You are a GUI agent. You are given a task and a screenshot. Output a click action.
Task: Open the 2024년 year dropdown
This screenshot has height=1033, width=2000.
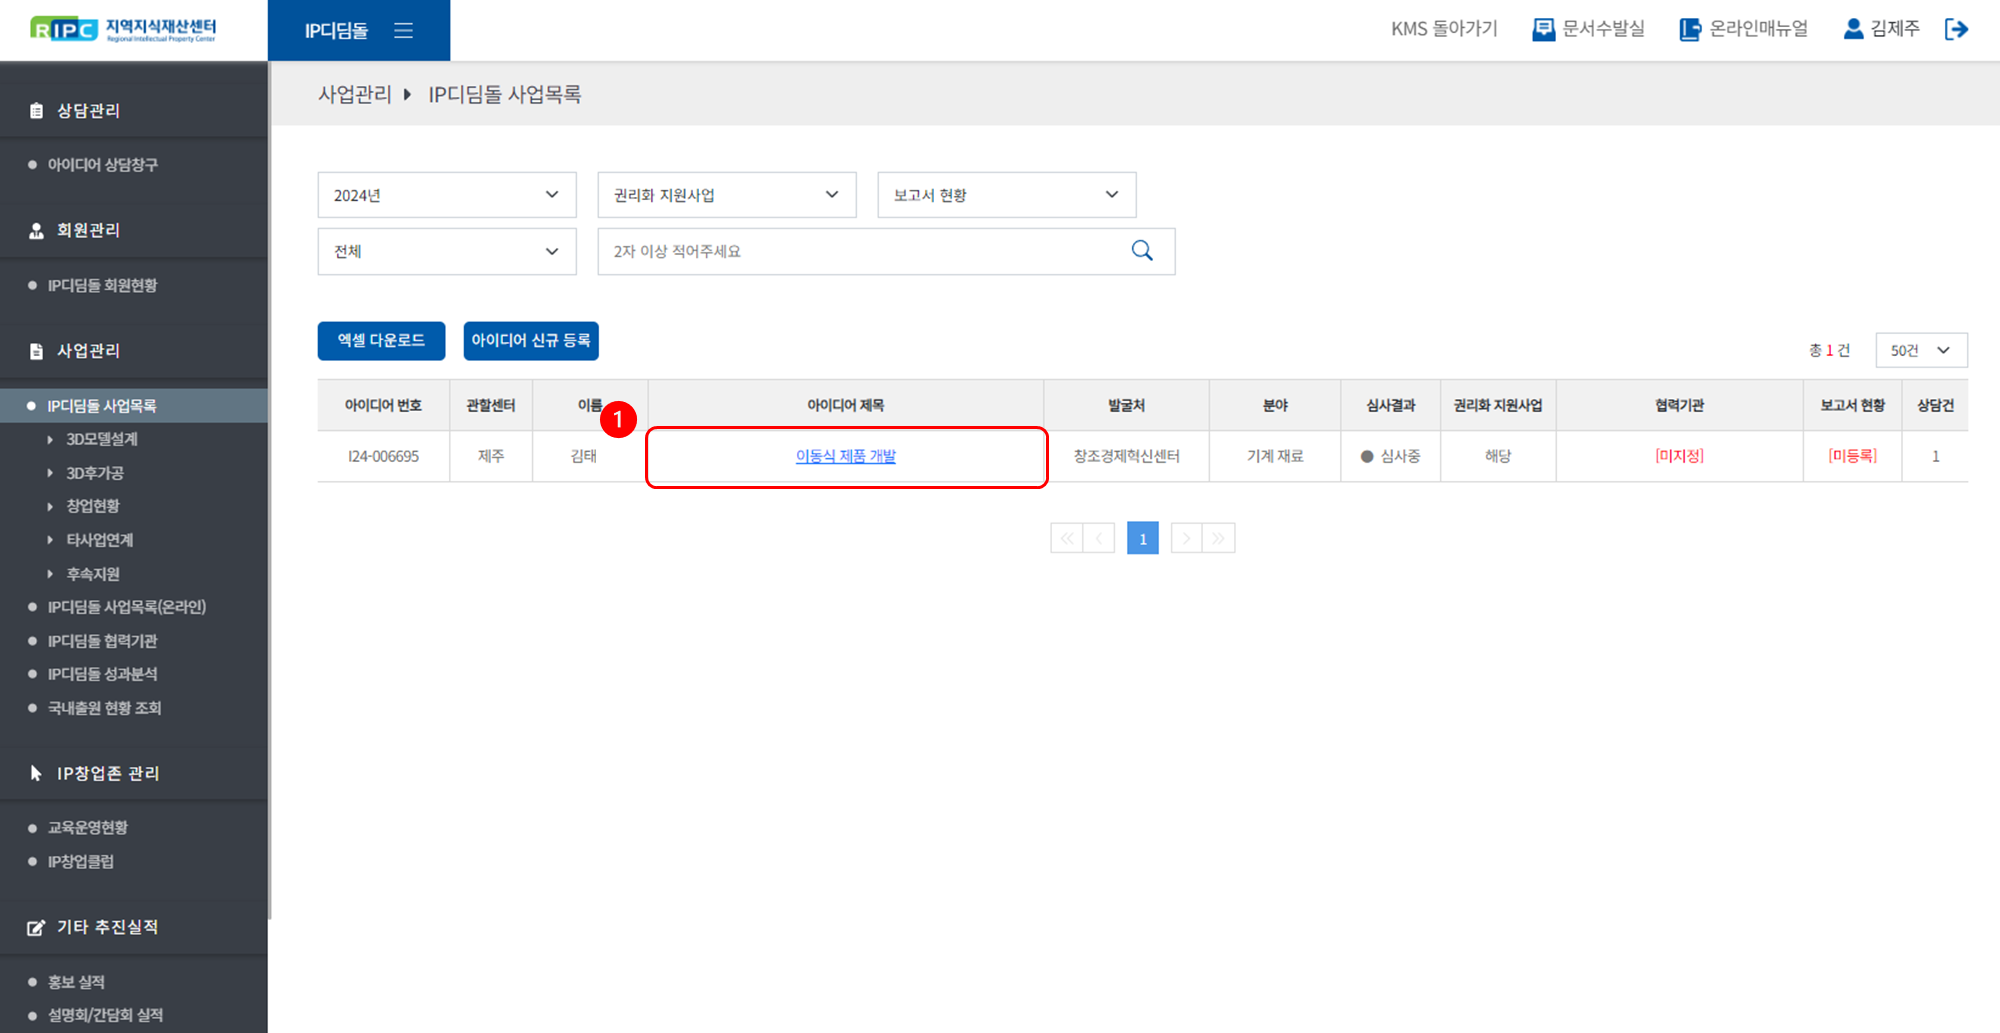click(446, 195)
